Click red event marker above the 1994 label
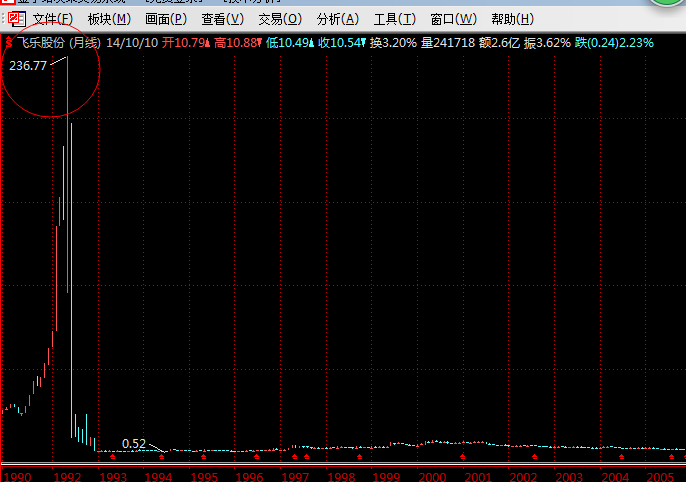686x482 pixels. pos(162,457)
